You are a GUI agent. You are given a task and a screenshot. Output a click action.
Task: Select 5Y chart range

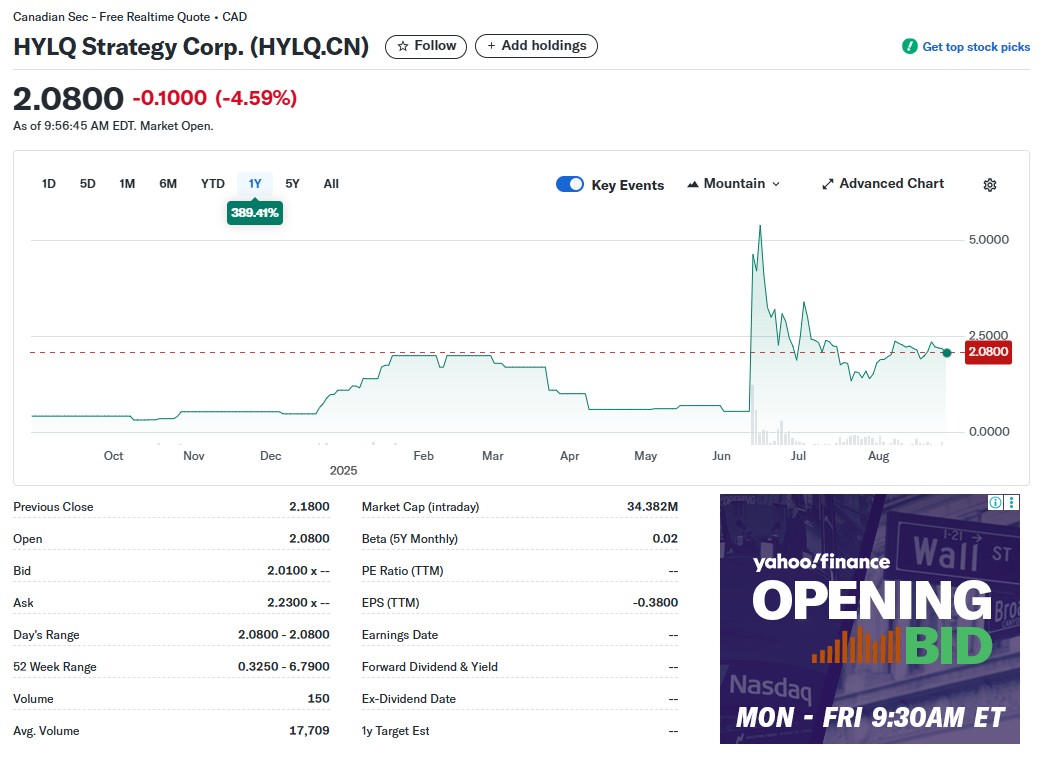click(x=292, y=184)
